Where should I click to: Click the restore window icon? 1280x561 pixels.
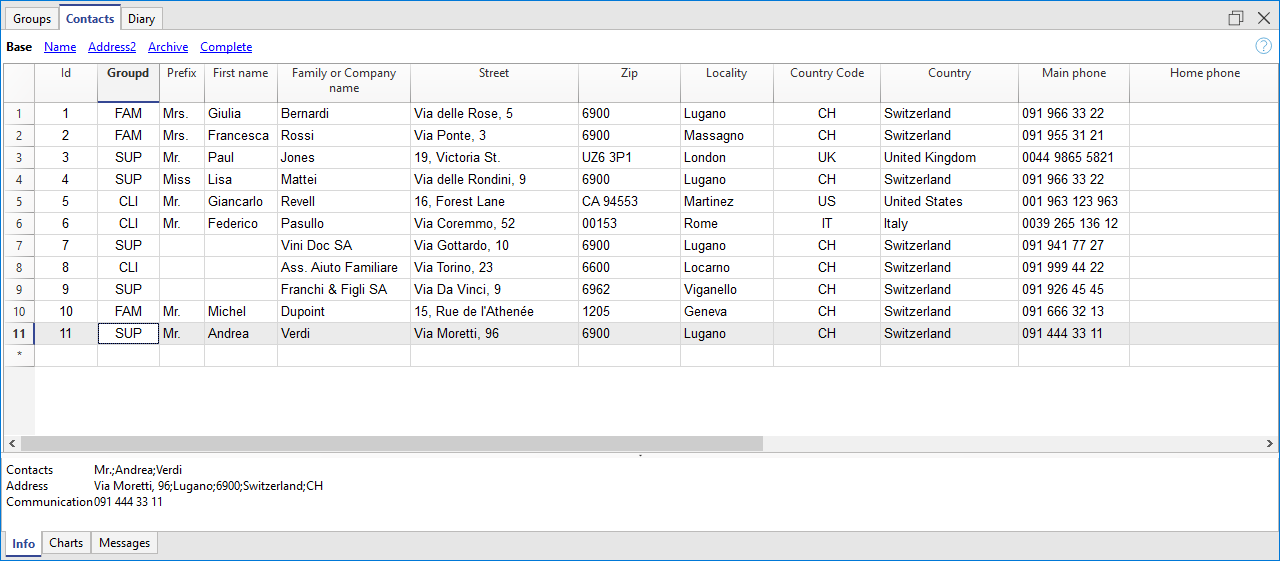coord(1236,18)
